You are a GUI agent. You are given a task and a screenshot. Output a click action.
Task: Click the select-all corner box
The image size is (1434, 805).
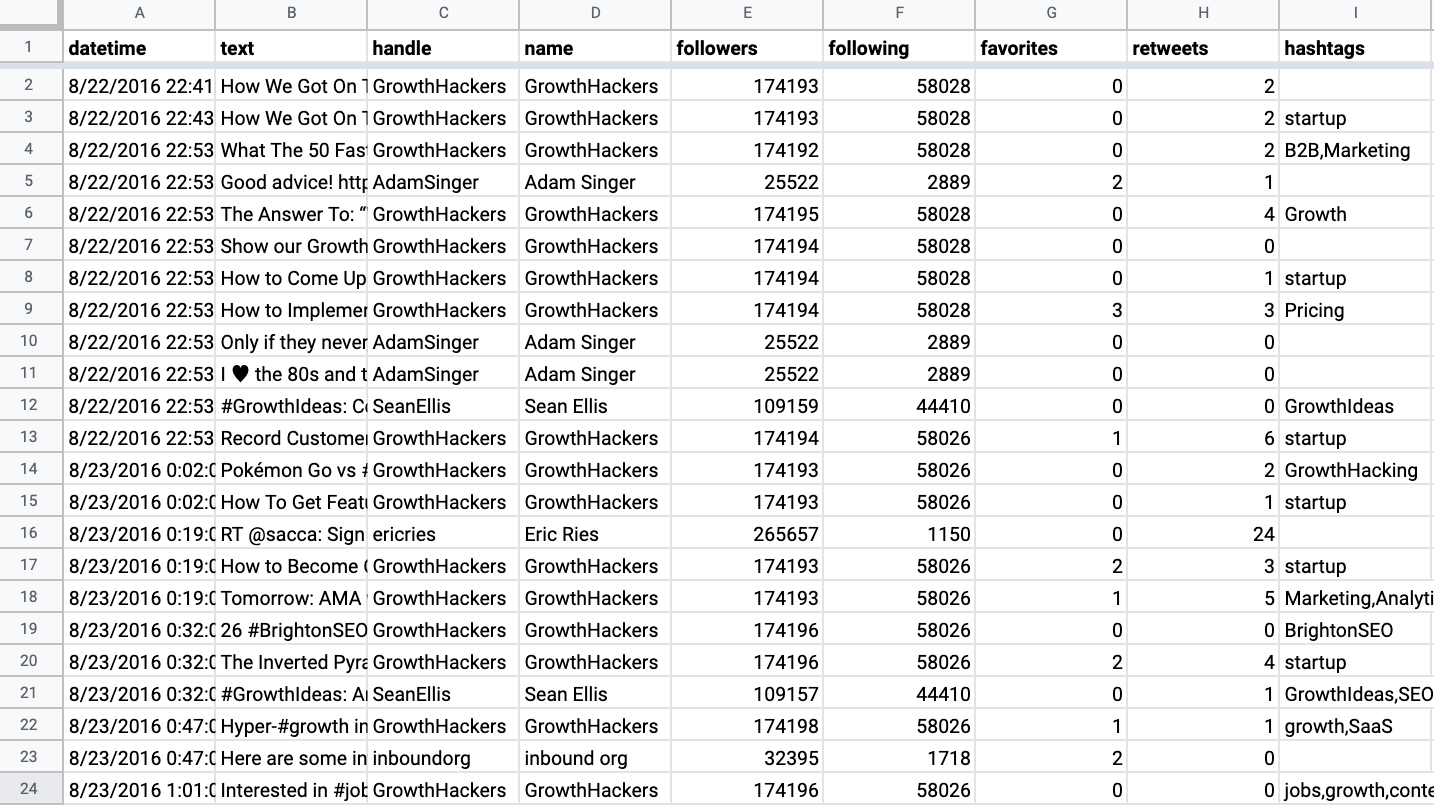[30, 13]
